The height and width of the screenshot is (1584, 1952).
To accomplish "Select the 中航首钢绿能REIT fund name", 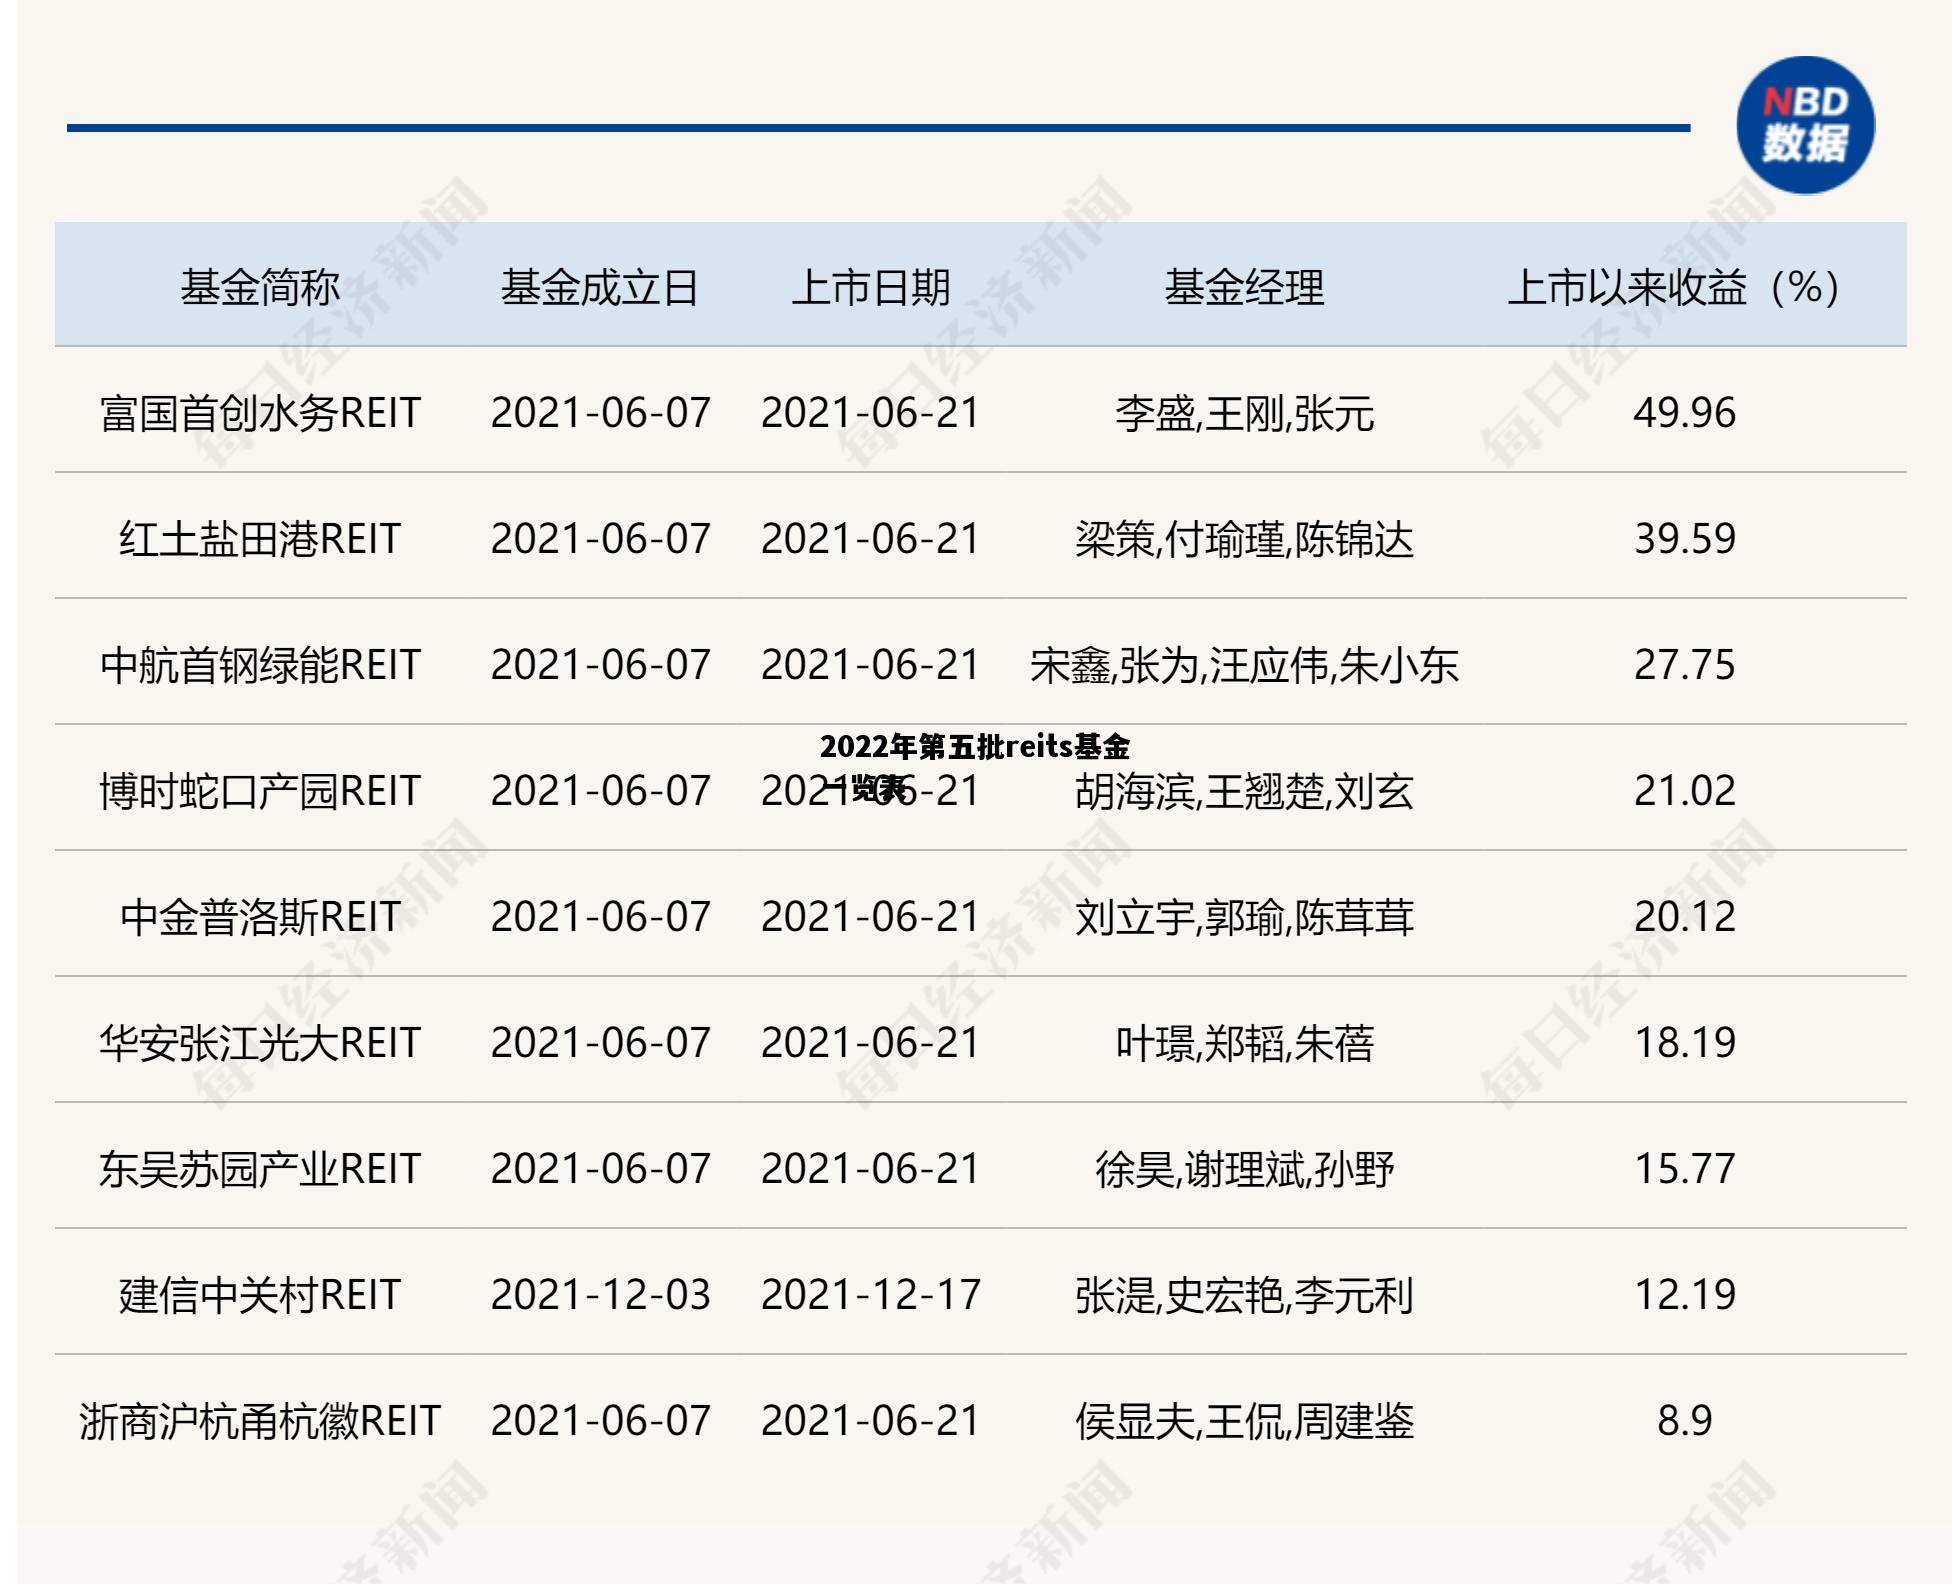I will (260, 665).
